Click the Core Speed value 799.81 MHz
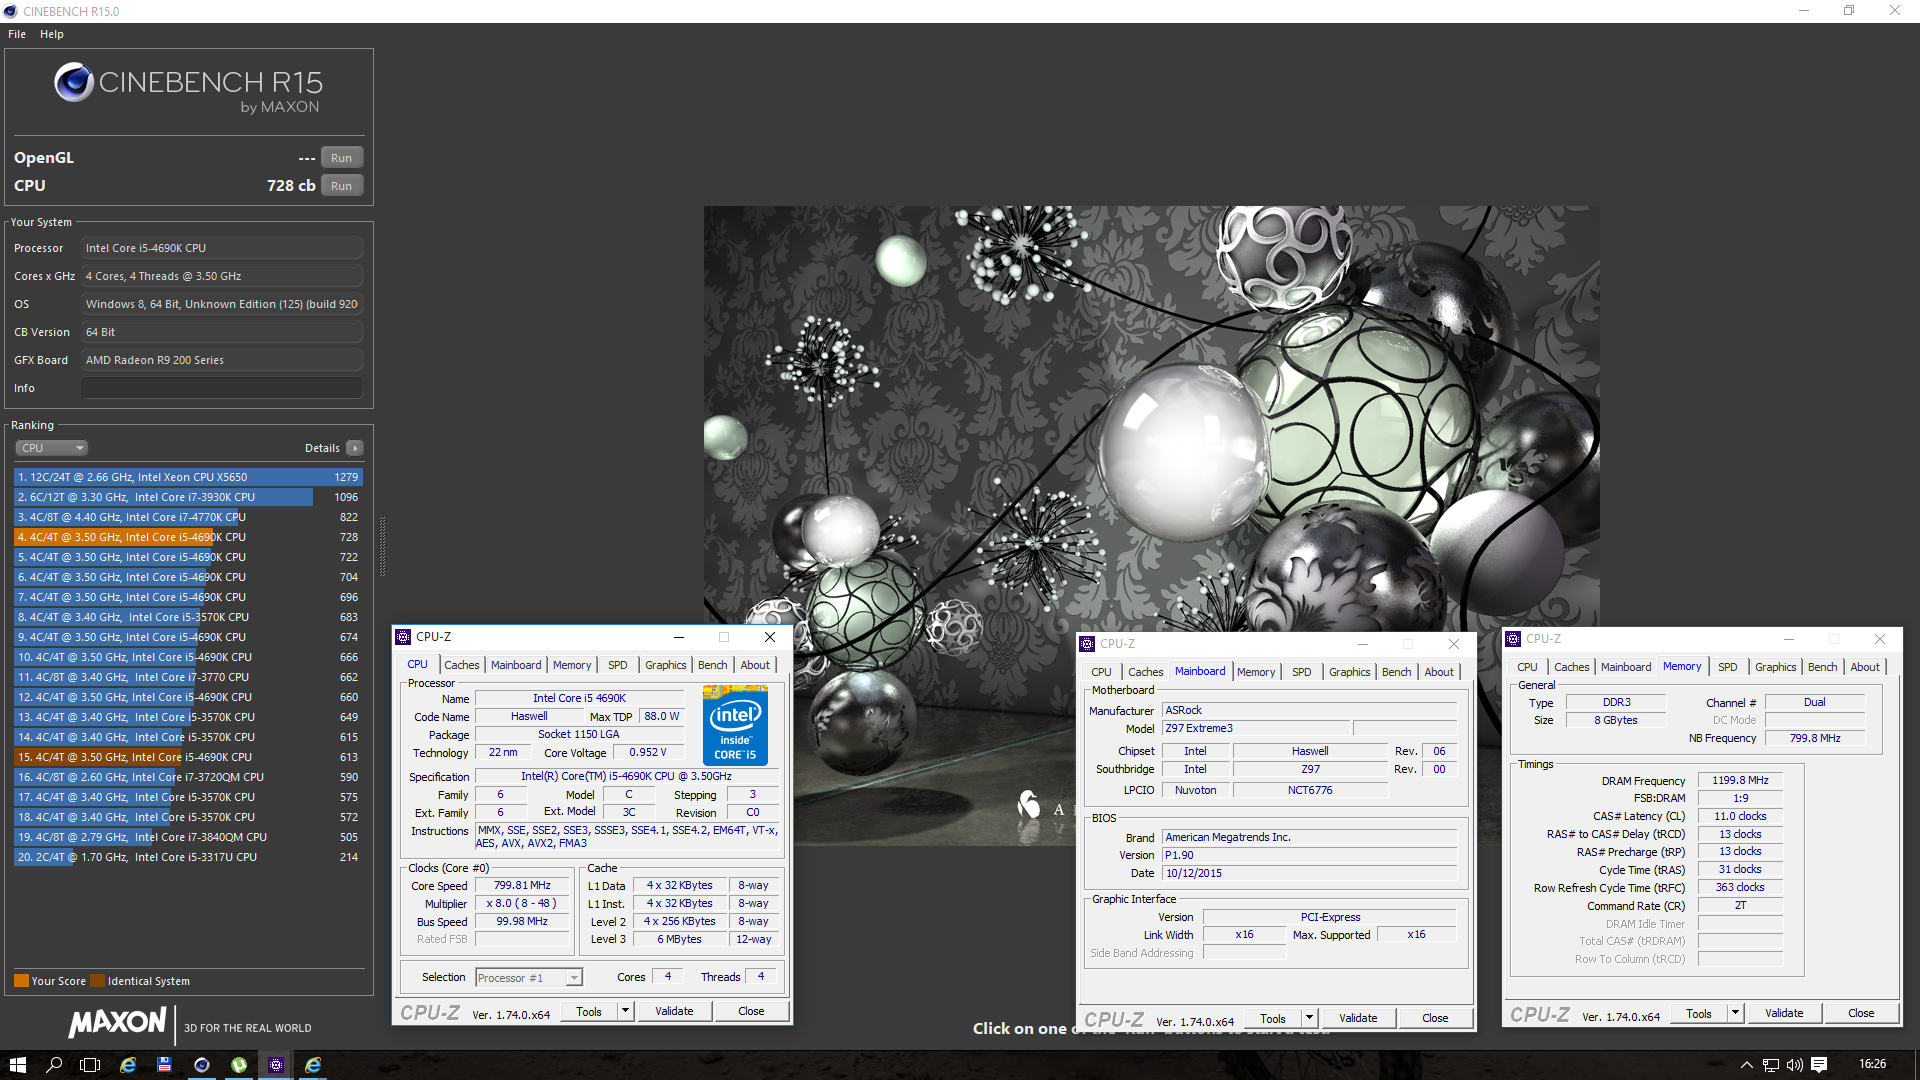The height and width of the screenshot is (1080, 1920). tap(522, 886)
